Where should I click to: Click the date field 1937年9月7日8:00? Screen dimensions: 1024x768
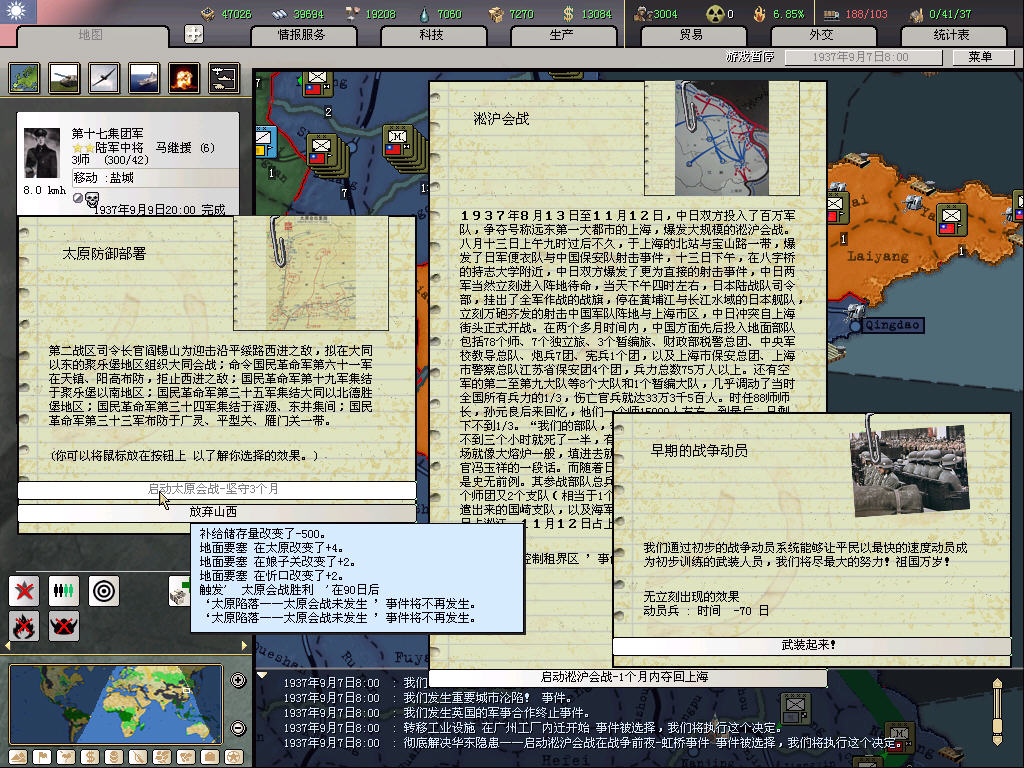click(863, 57)
